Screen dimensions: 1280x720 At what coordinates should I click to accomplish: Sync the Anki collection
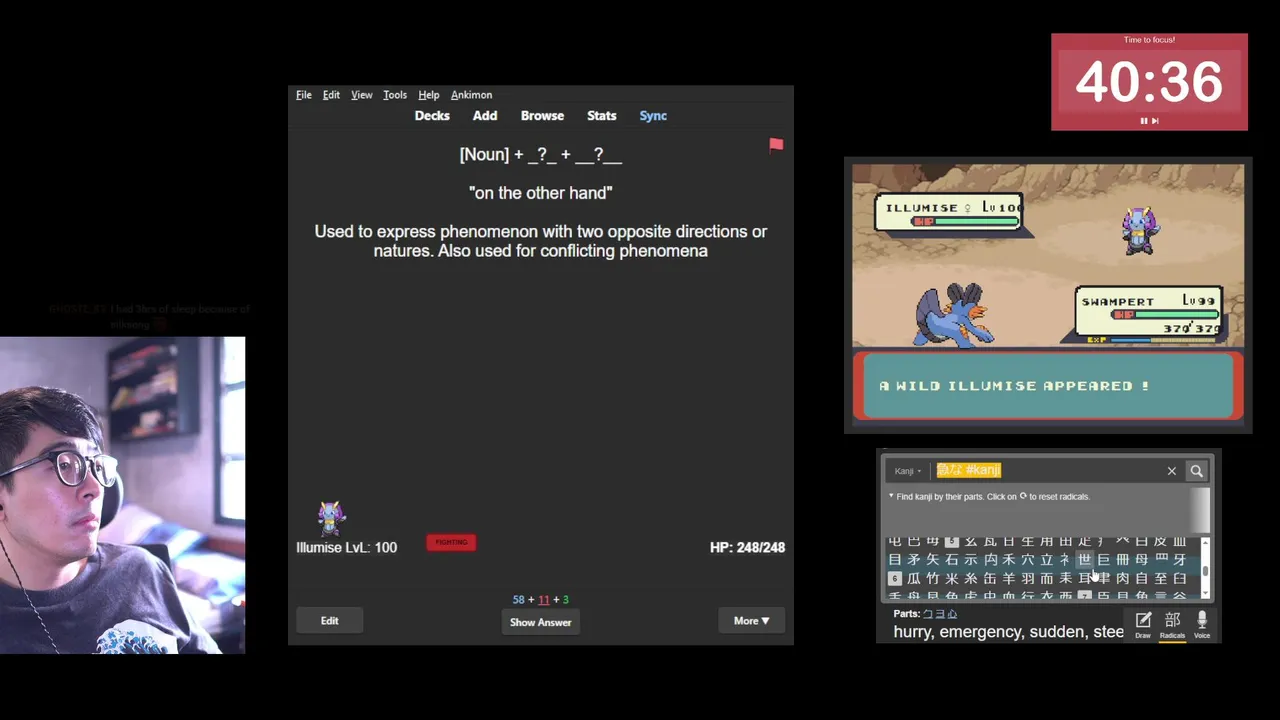(653, 116)
